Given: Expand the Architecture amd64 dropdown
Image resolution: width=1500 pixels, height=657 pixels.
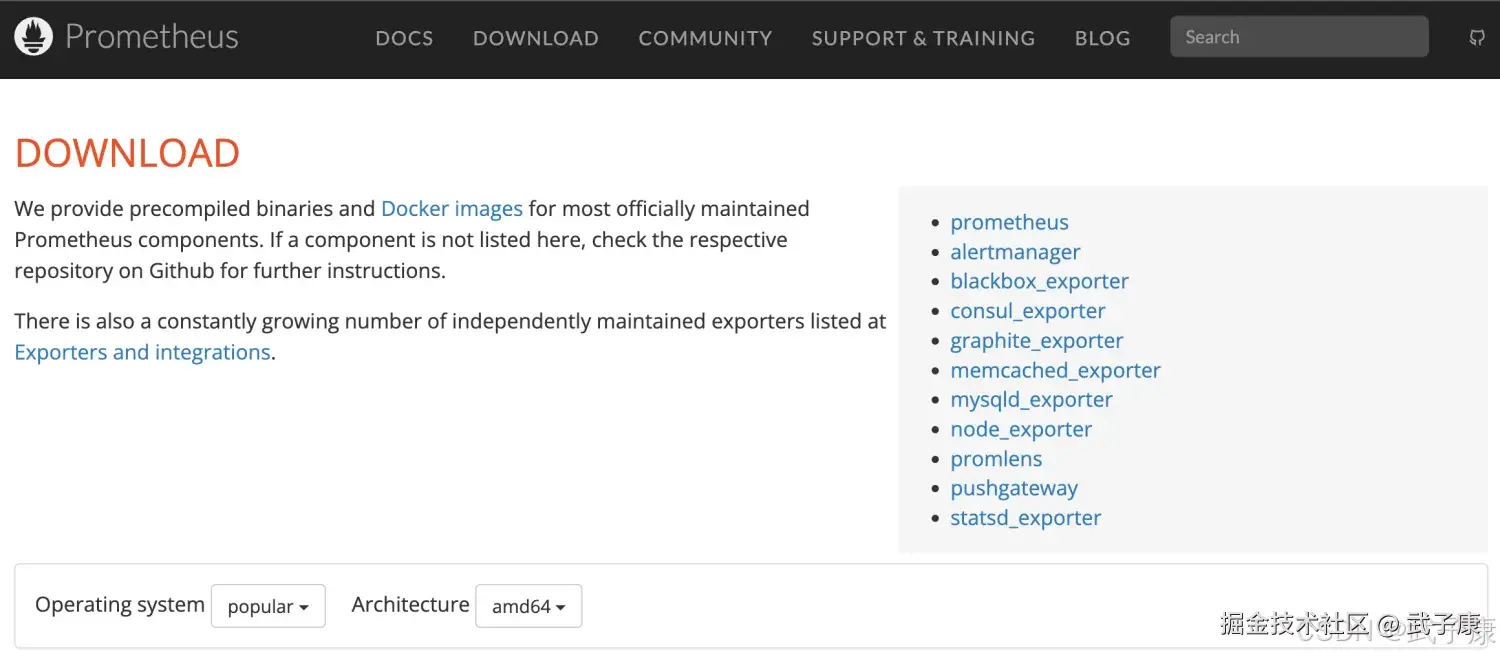Looking at the screenshot, I should 528,606.
